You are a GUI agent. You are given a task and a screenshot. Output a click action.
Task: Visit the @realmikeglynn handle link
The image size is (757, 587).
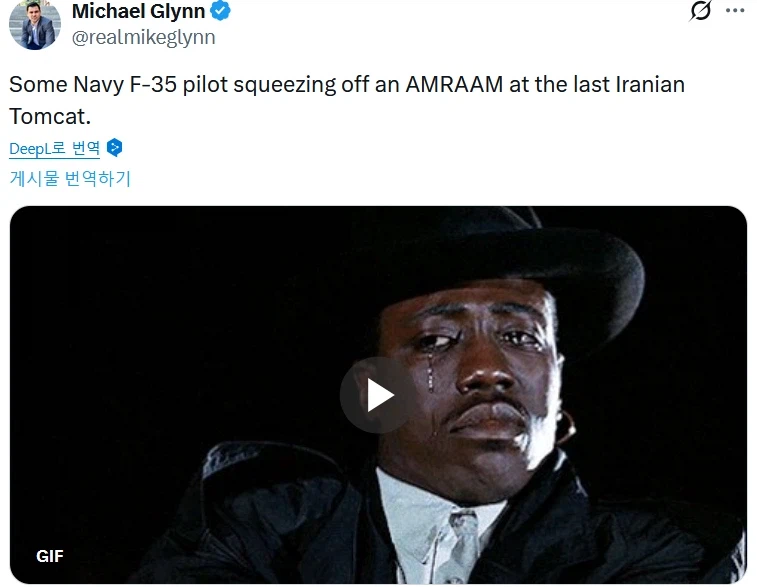(143, 38)
